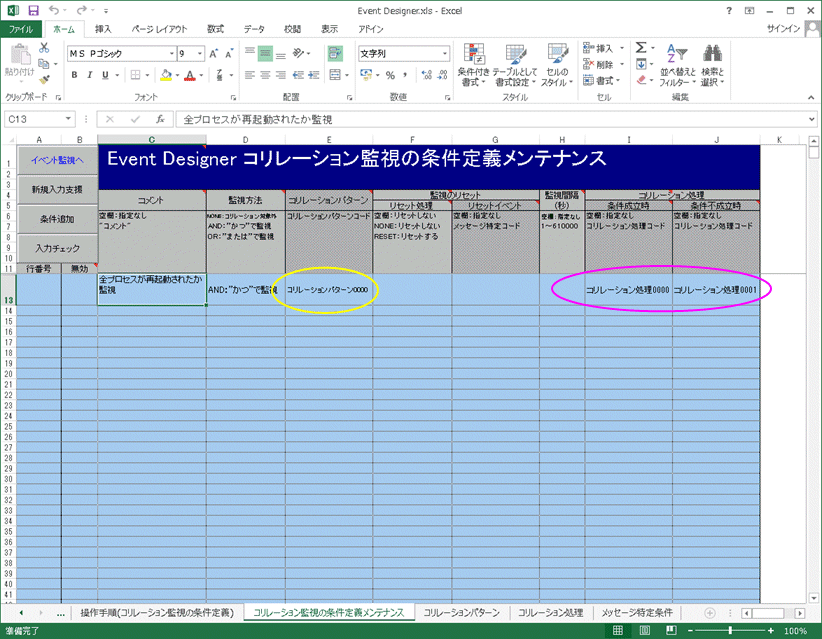Image resolution: width=822 pixels, height=639 pixels.
Task: Click the 入力チェック button
Action: pyautogui.click(x=57, y=248)
